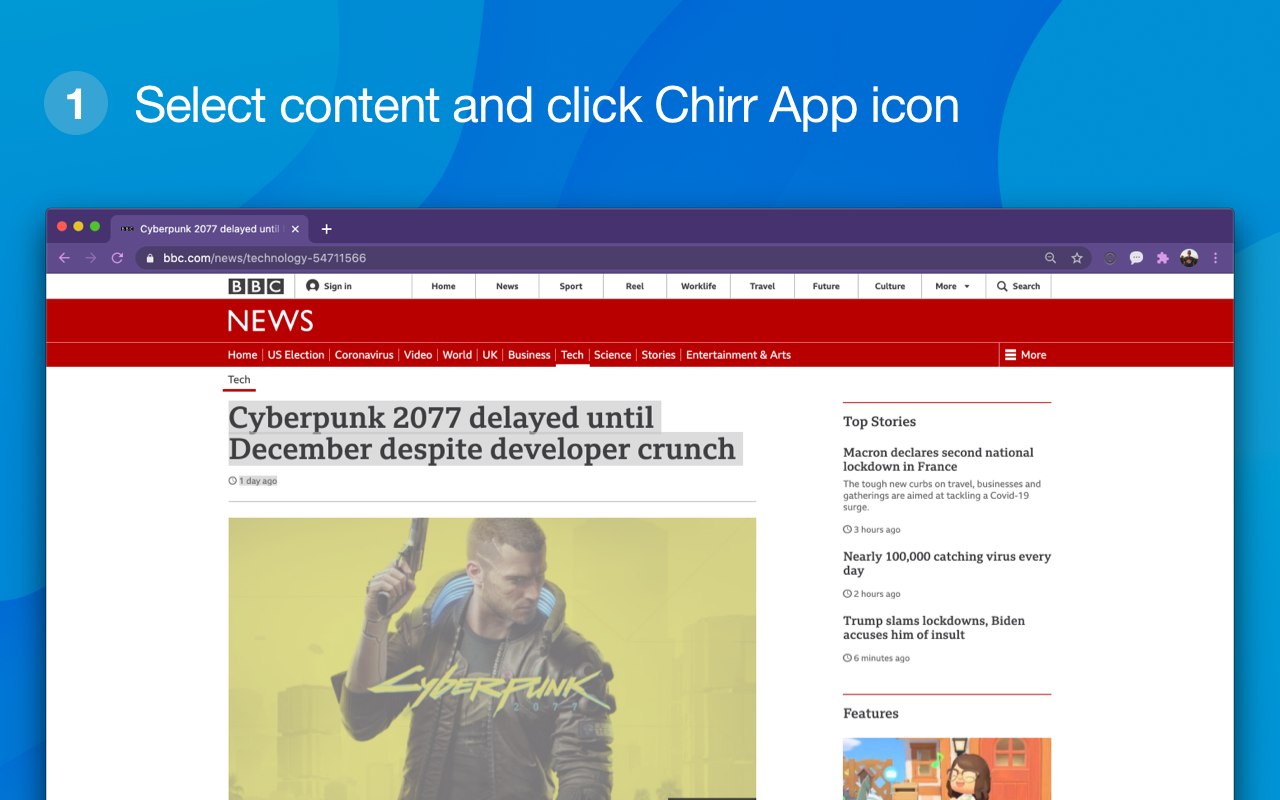1280x800 pixels.
Task: Click the Cyberpunk 2077 delayed headline
Action: pyautogui.click(x=485, y=433)
